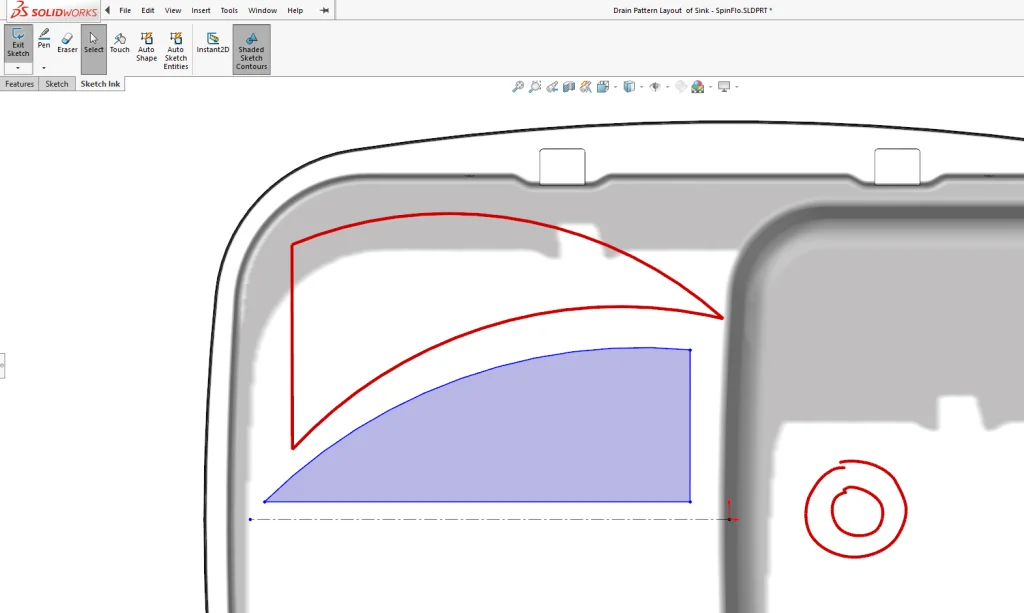
Task: Select the dash-dot construction centerline
Action: point(490,520)
